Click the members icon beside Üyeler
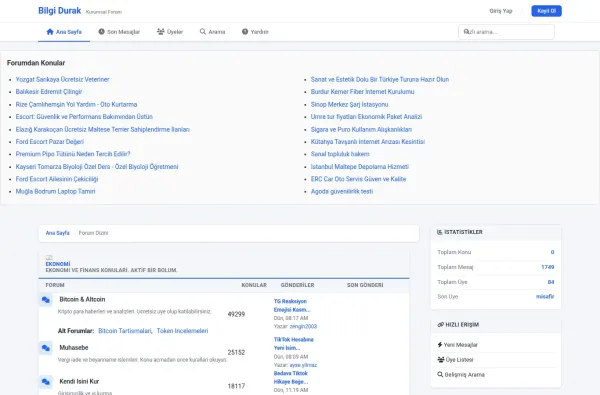Screen dimensions: 600x395 pos(160,32)
